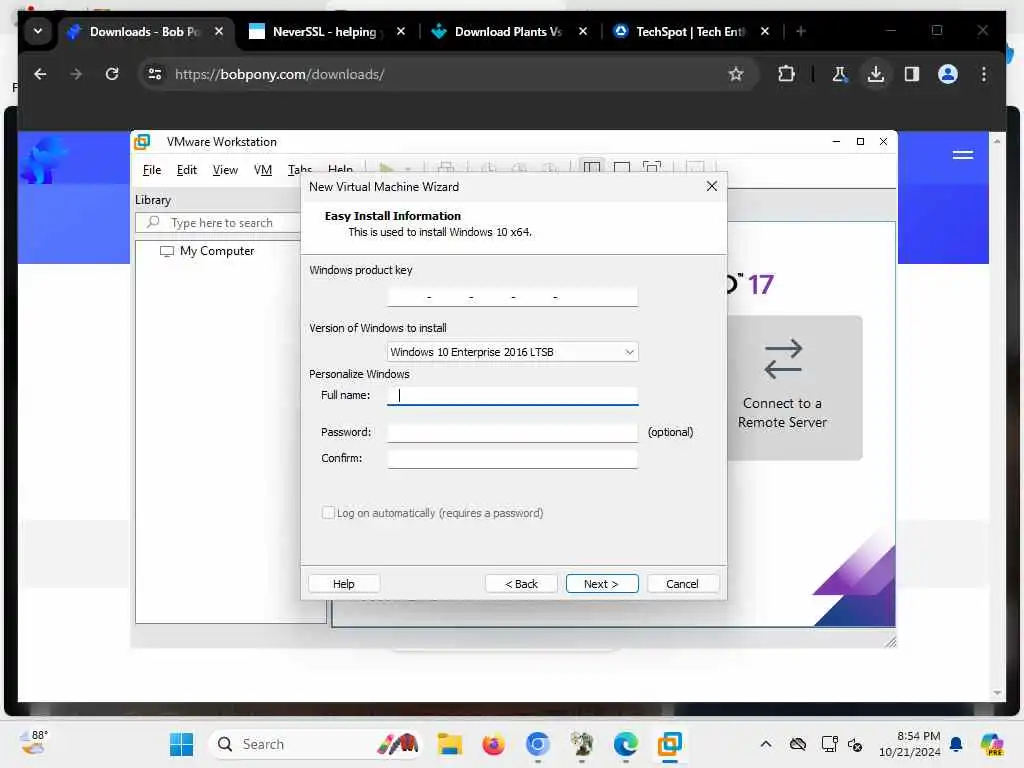
Task: Switch to the TechSpot tab
Action: coord(690,31)
